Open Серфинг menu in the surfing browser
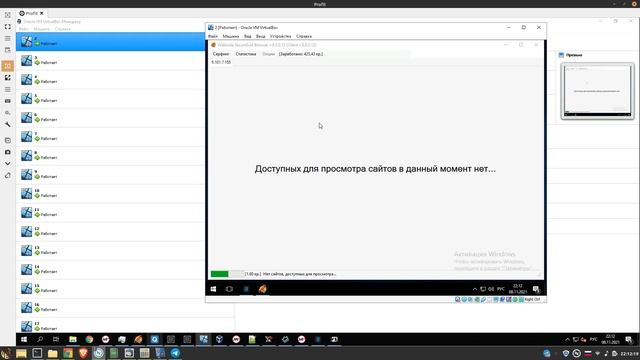 tap(221, 54)
